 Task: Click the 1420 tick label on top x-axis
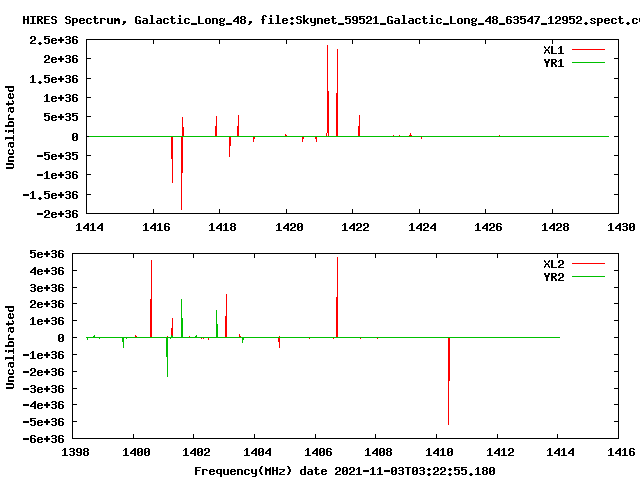[289, 227]
